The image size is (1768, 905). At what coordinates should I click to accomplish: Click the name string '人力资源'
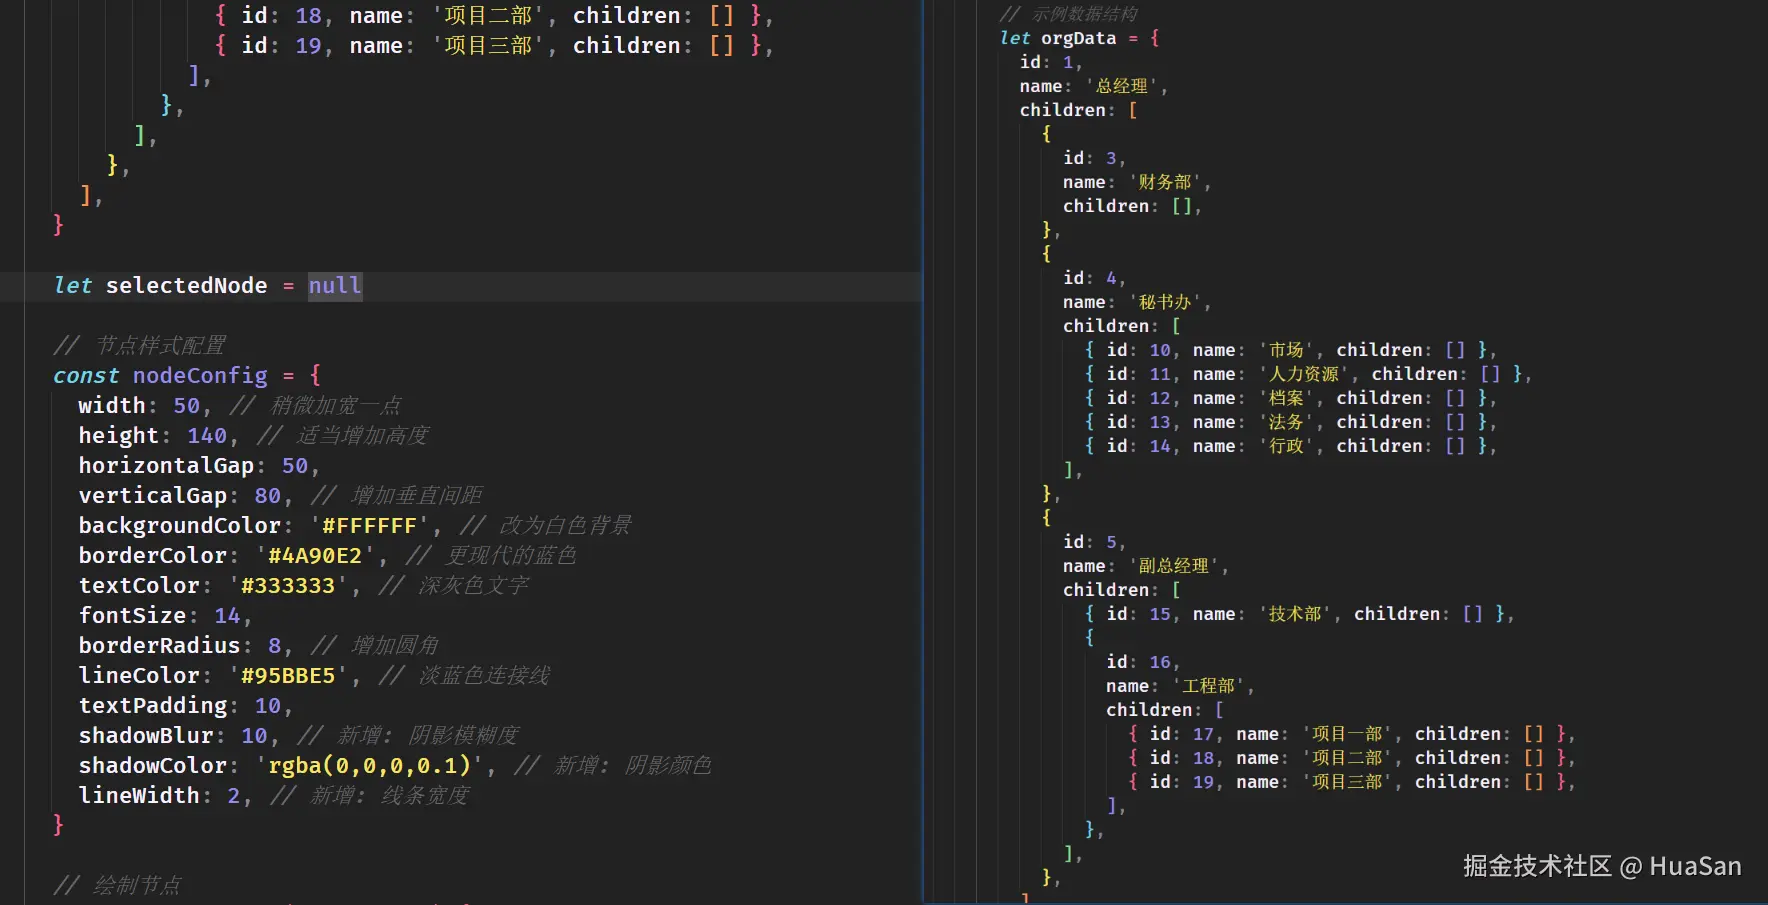click(x=1304, y=374)
